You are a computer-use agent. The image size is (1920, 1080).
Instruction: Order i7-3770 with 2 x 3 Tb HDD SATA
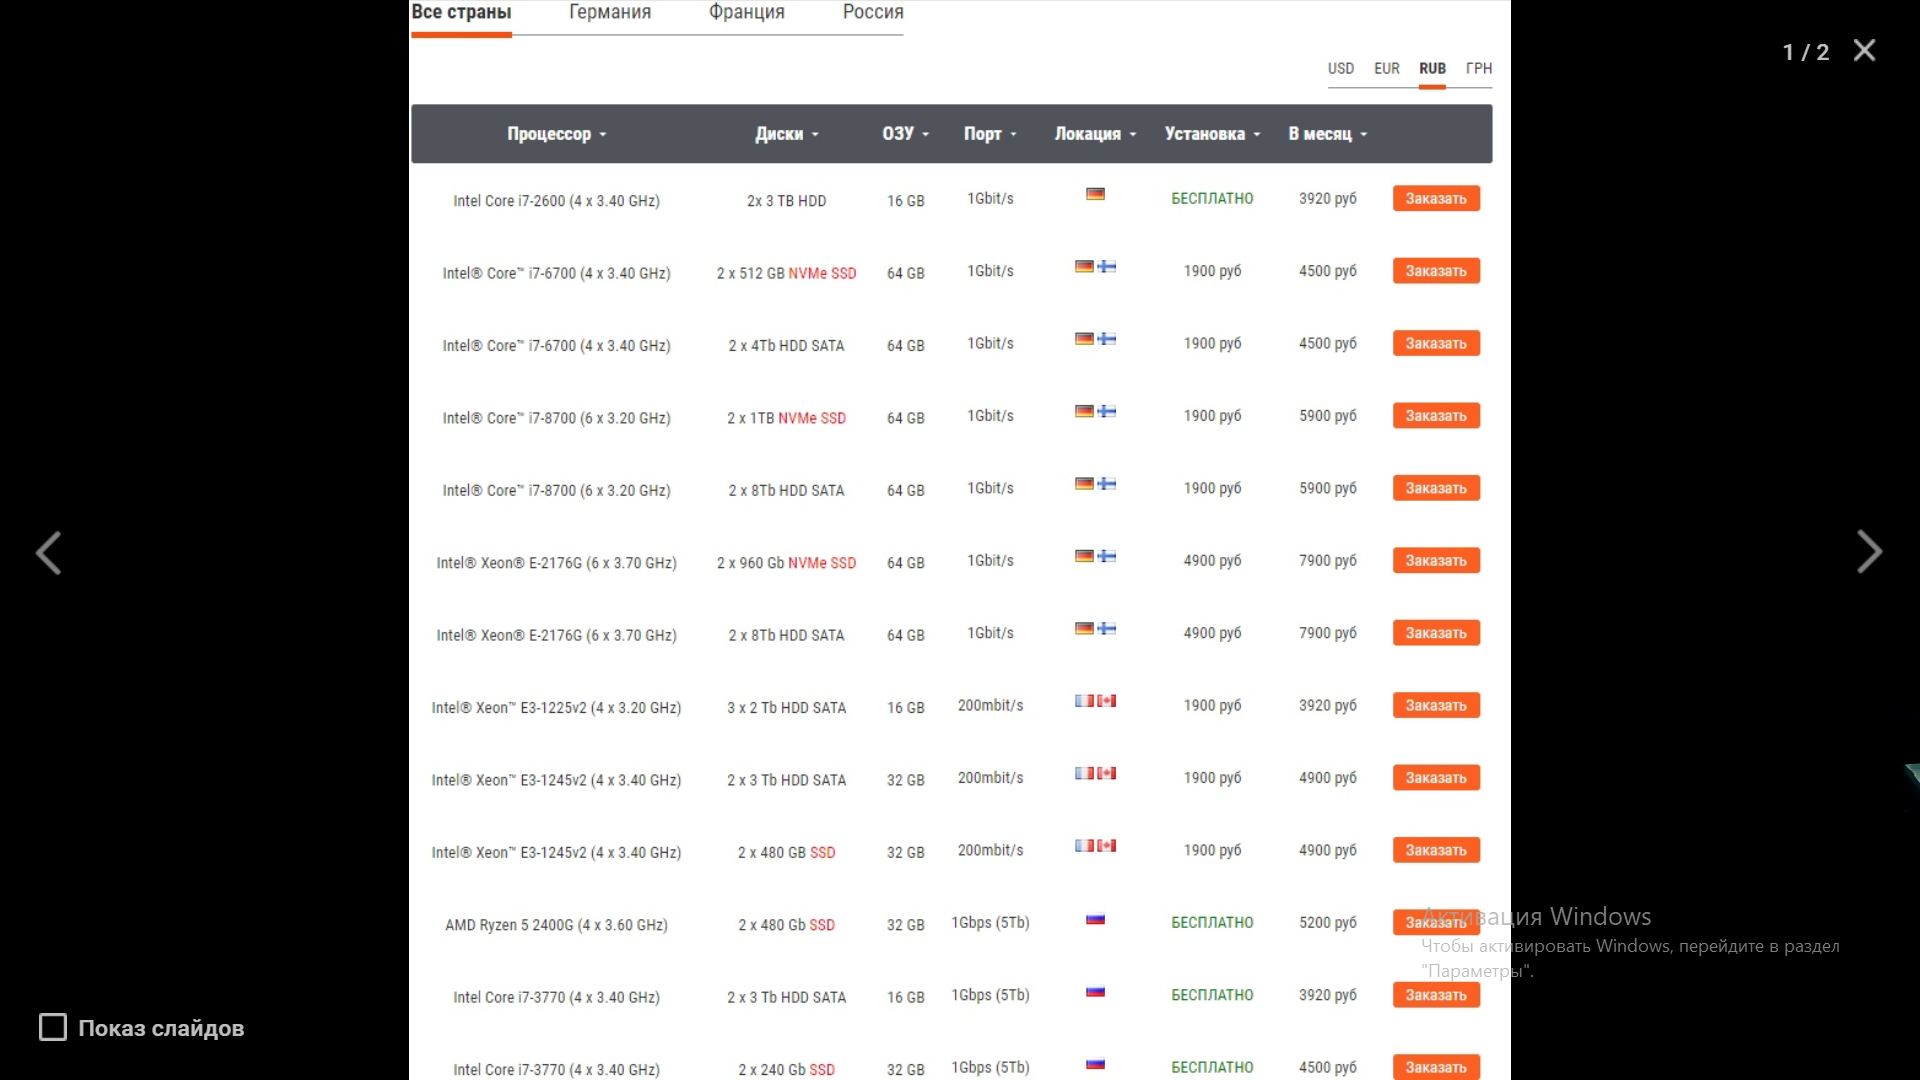pyautogui.click(x=1436, y=995)
